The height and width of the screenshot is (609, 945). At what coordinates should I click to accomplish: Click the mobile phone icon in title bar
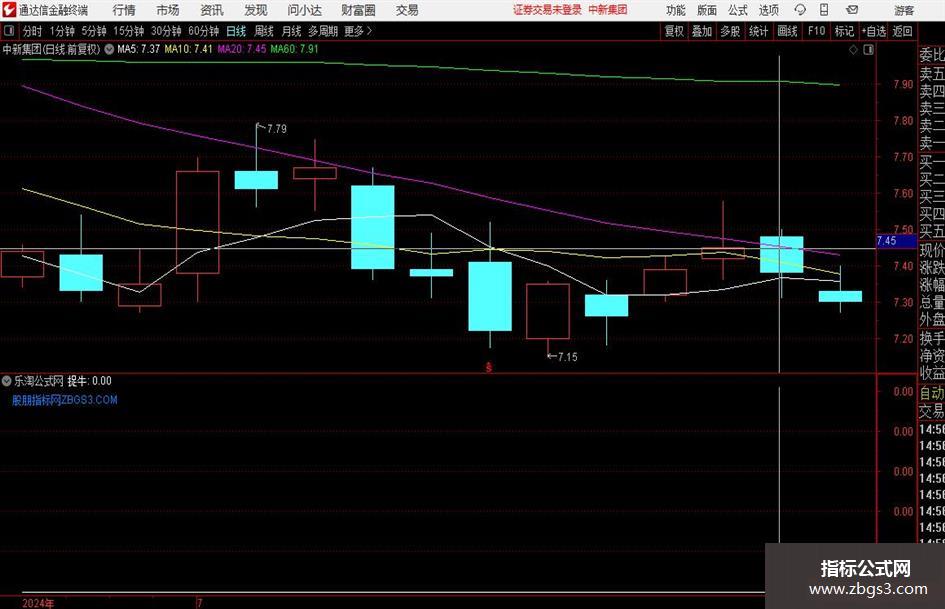[x=824, y=10]
